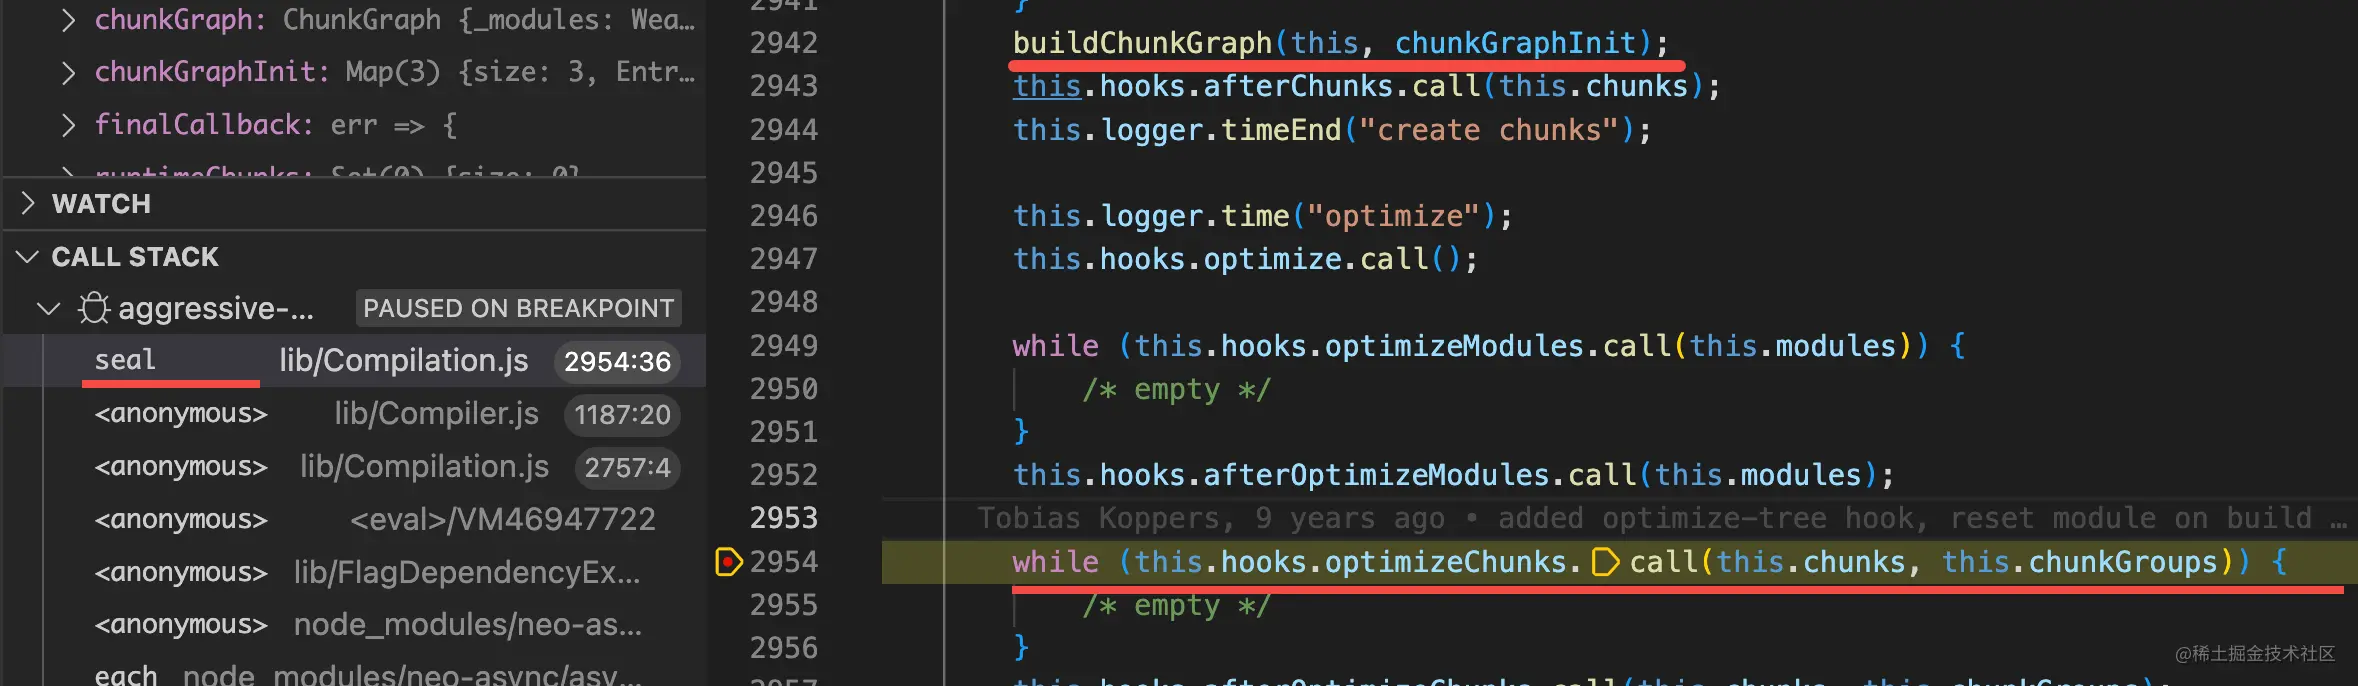The width and height of the screenshot is (2358, 686).
Task: Click the inline breakpoint marker before call(
Action: pyautogui.click(x=1604, y=562)
